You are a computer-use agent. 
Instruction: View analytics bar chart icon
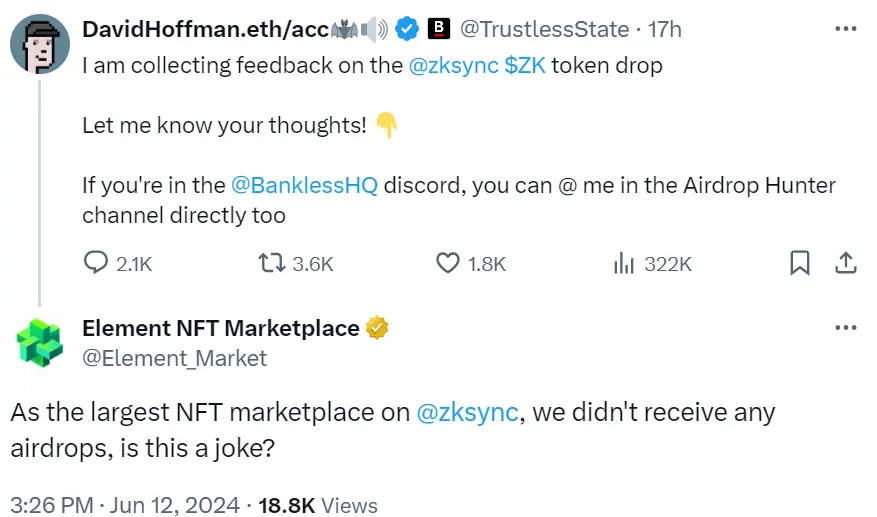[624, 263]
